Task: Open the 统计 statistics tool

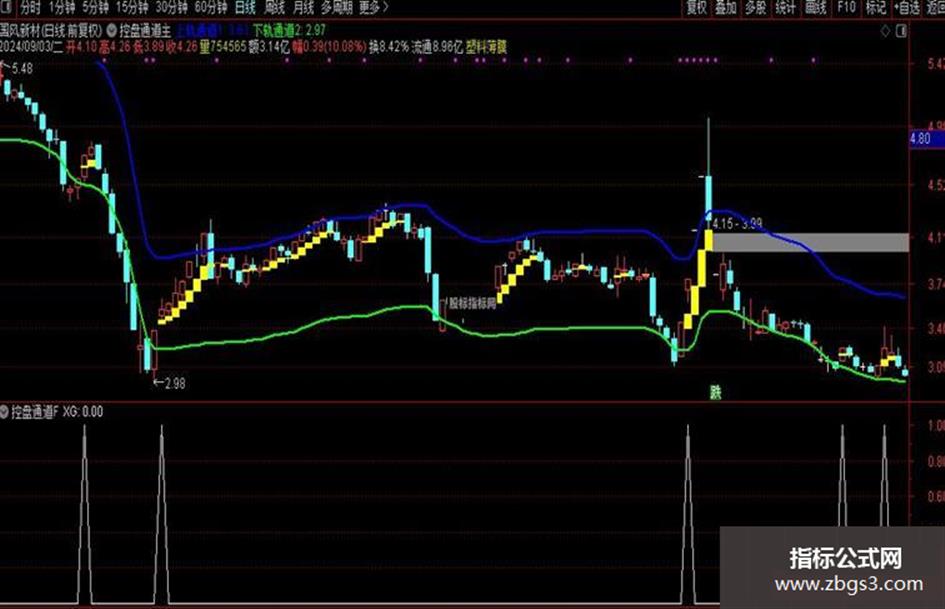Action: coord(785,8)
